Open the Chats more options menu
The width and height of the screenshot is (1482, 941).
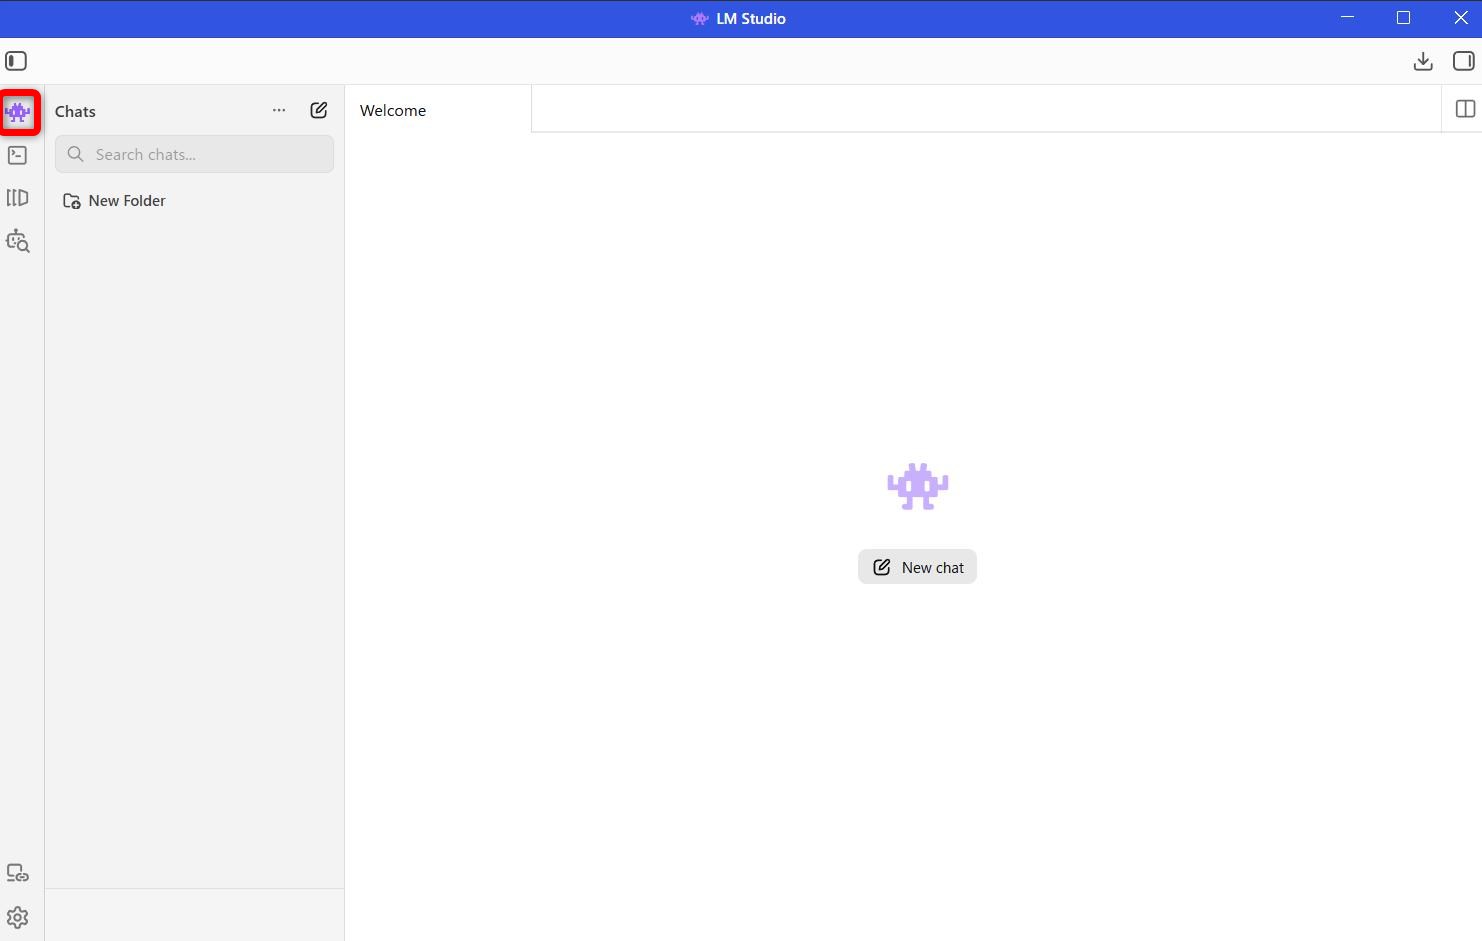(279, 110)
